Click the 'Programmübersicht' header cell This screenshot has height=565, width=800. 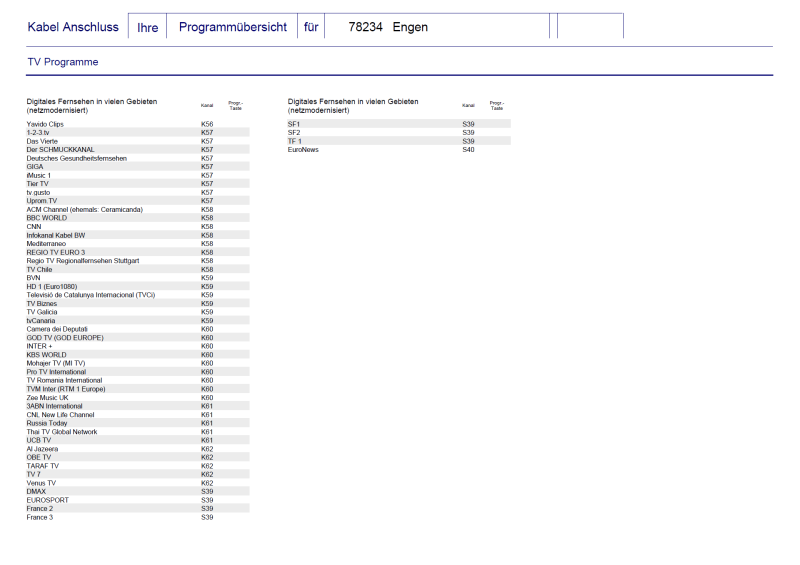coord(233,27)
